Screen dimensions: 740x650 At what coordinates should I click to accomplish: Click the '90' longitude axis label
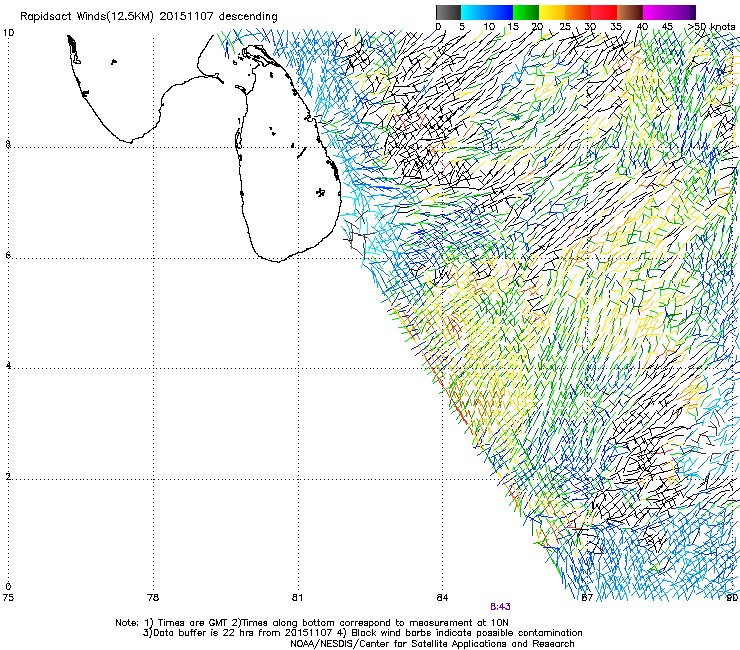732,598
